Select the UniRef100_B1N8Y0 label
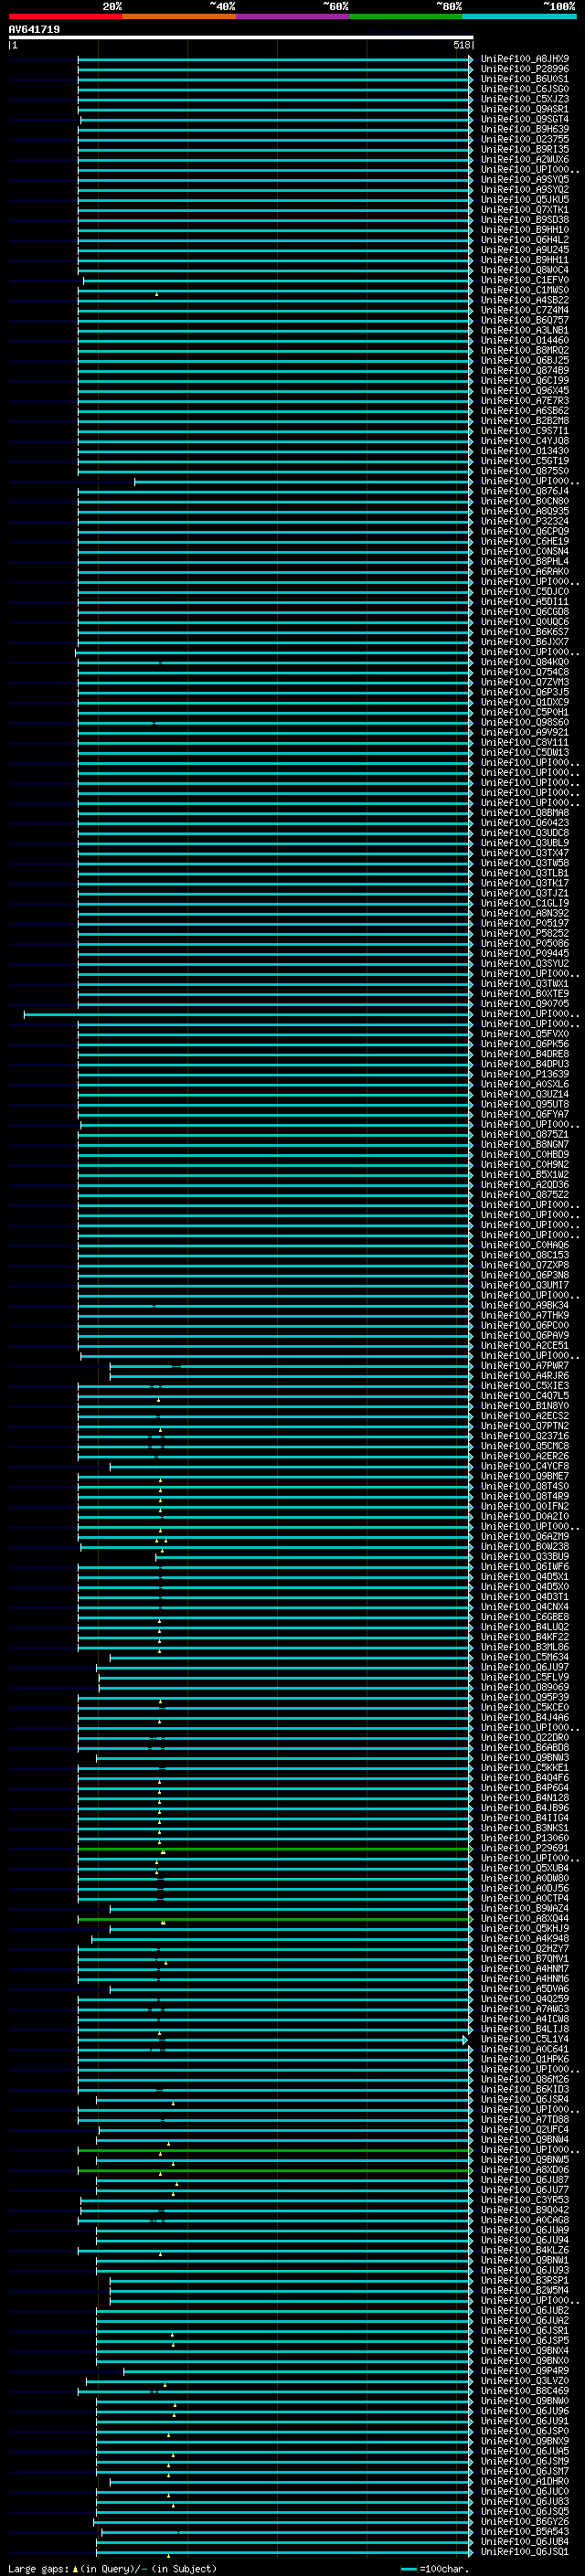The image size is (585, 2576). click(525, 1406)
